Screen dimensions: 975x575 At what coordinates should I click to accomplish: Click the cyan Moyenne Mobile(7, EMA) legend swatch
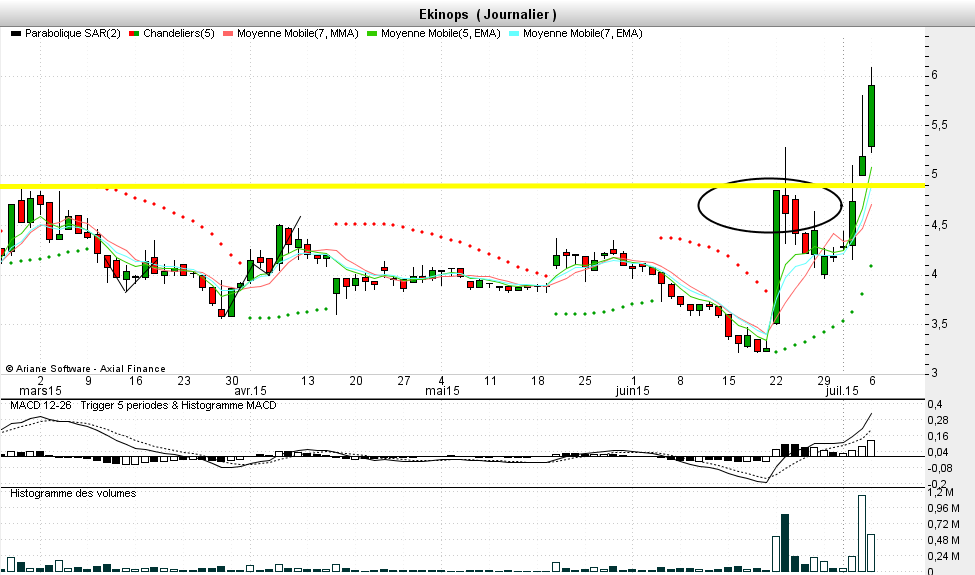(x=514, y=34)
